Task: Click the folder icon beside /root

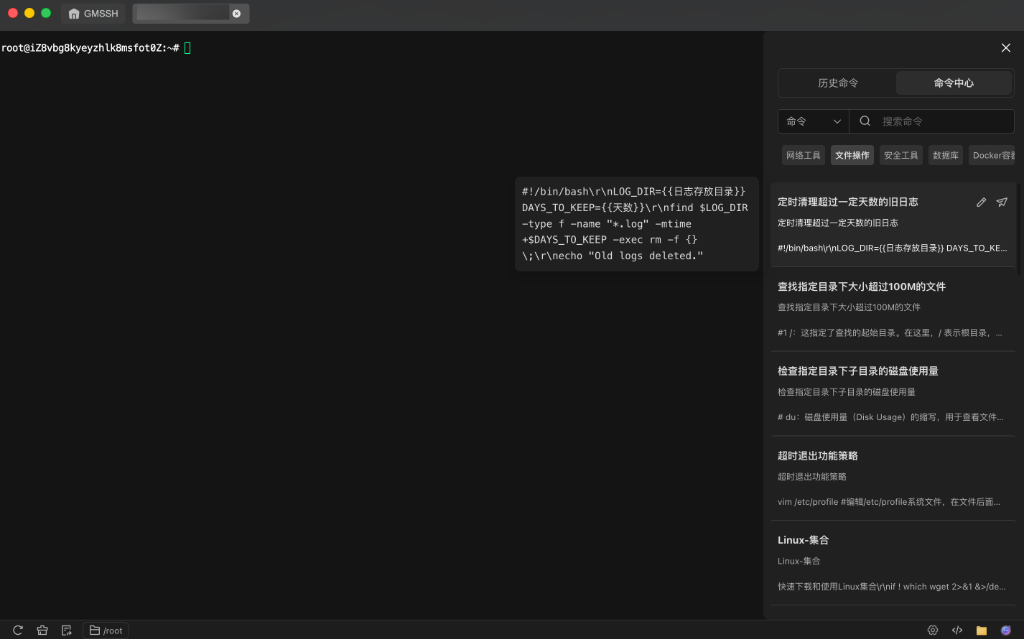Action: pyautogui.click(x=95, y=630)
